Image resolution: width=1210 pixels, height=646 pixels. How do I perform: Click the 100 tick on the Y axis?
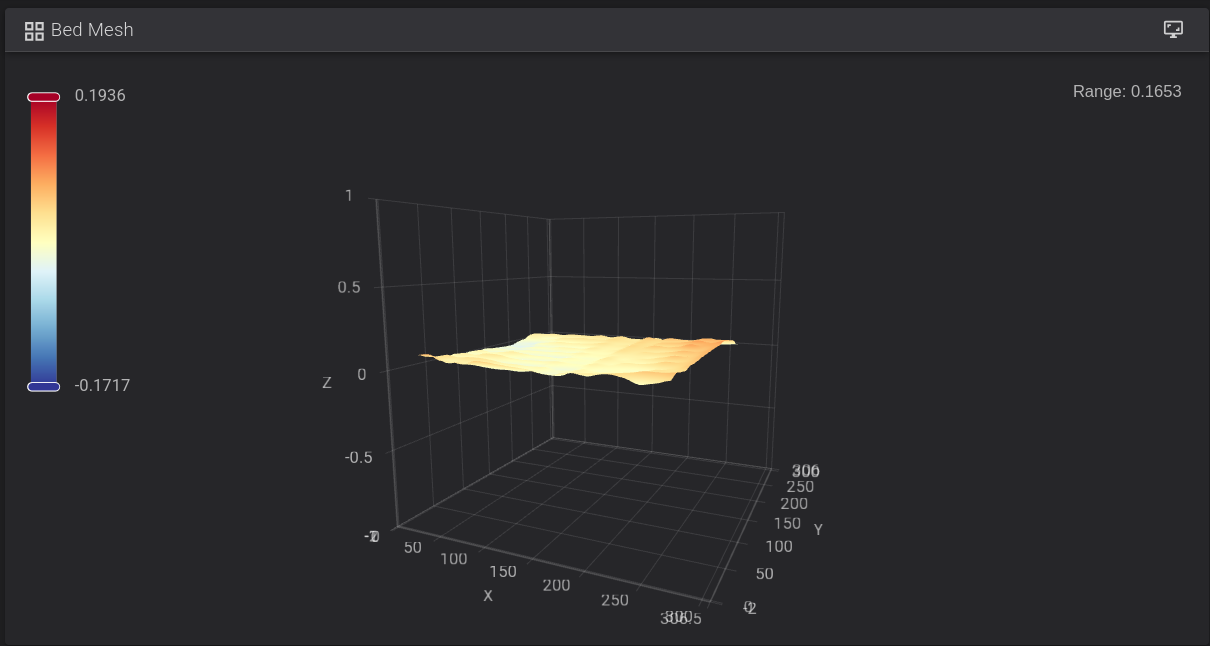pos(778,546)
